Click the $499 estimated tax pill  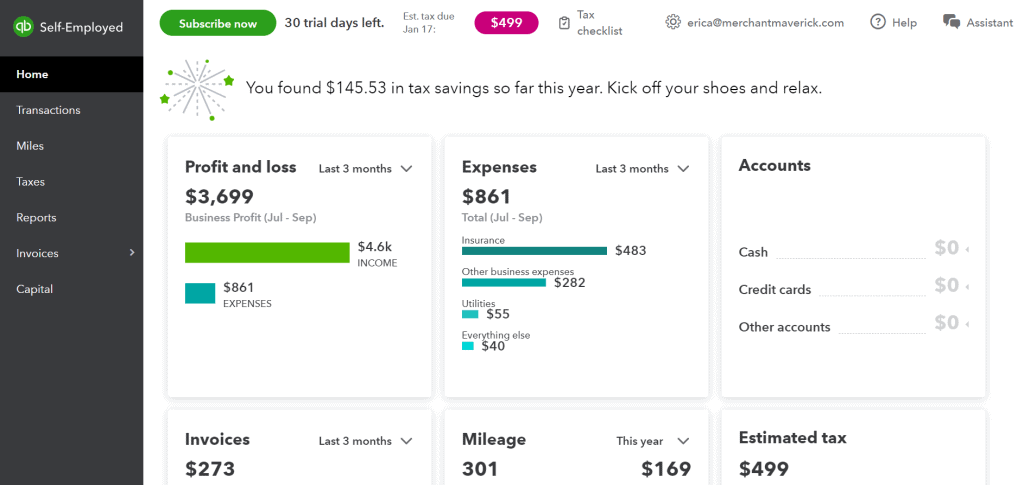(x=506, y=23)
